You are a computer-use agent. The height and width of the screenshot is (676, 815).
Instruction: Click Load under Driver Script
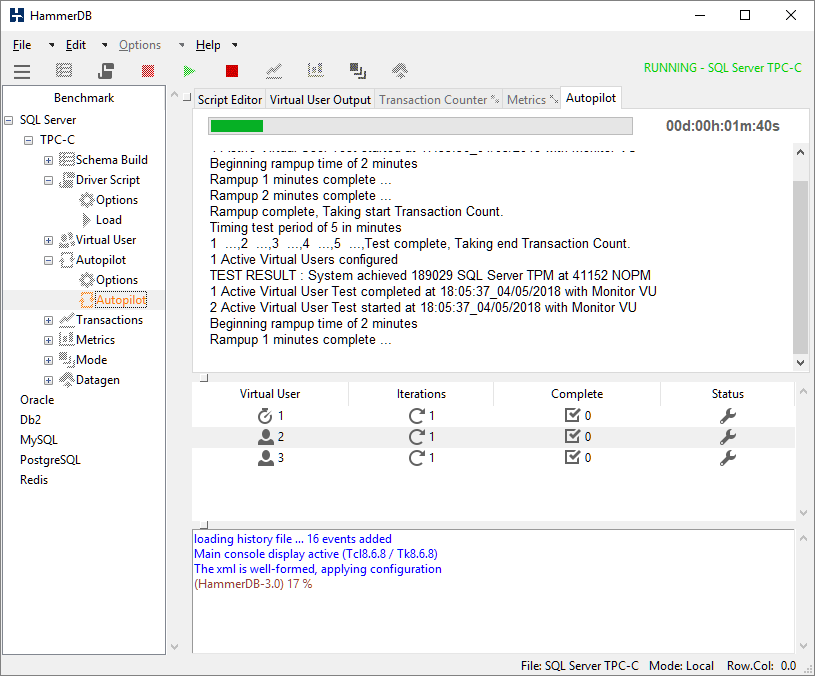coord(109,220)
